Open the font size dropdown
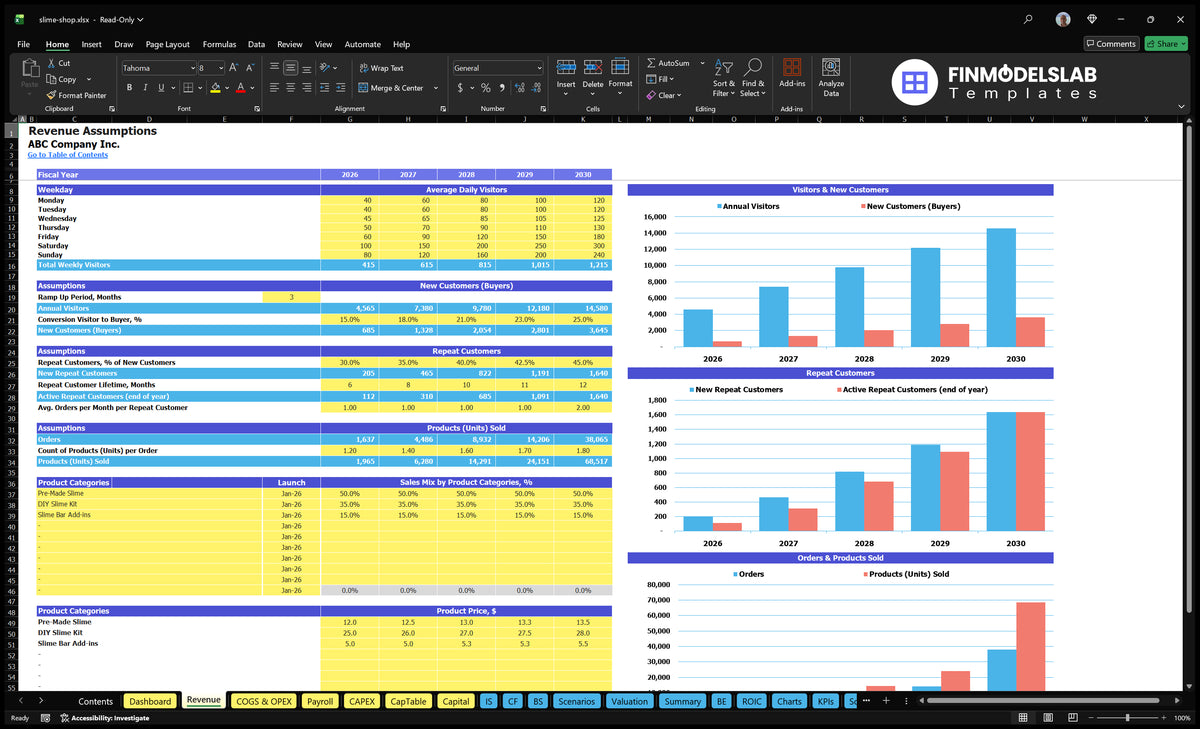Image resolution: width=1200 pixels, height=729 pixels. 221,68
